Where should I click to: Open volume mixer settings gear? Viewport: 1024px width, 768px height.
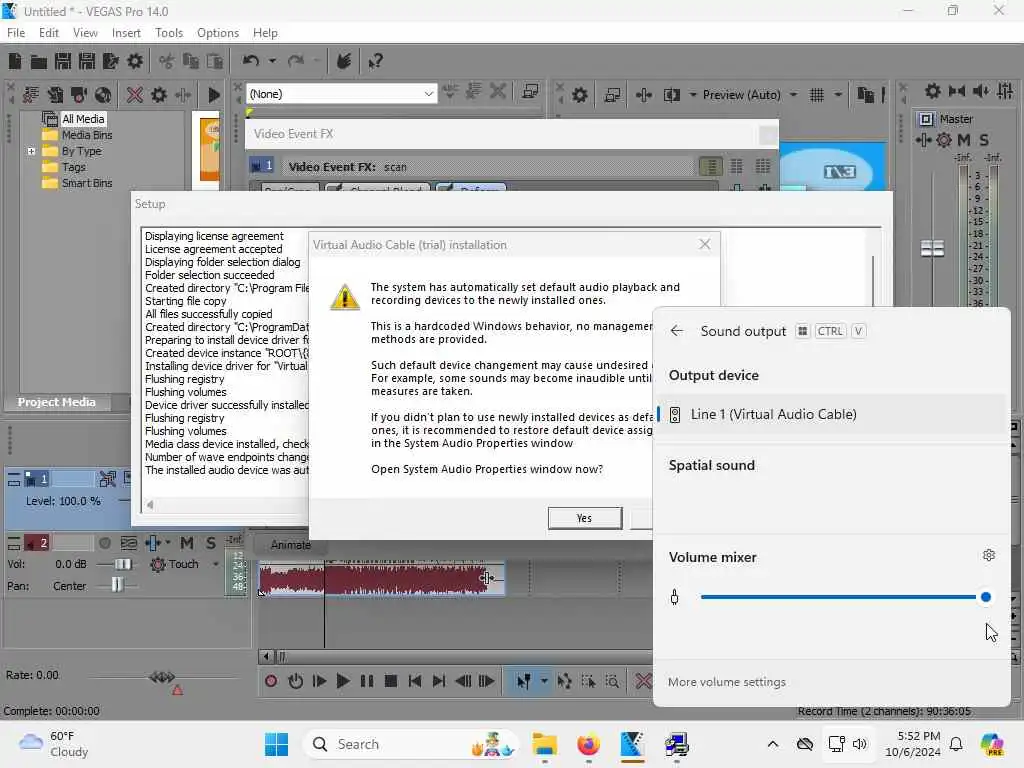coord(989,555)
